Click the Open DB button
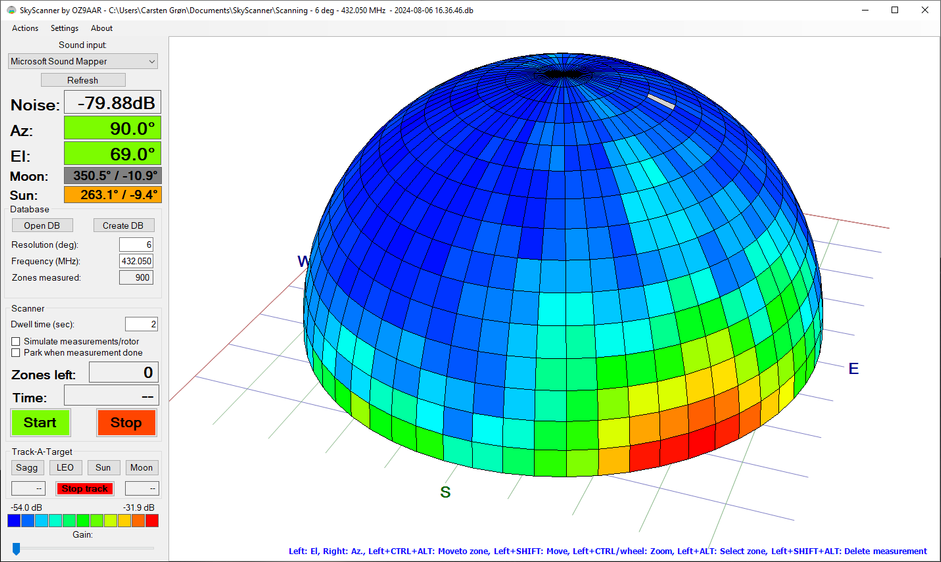Screen dimensions: 941x562 click(x=42, y=225)
